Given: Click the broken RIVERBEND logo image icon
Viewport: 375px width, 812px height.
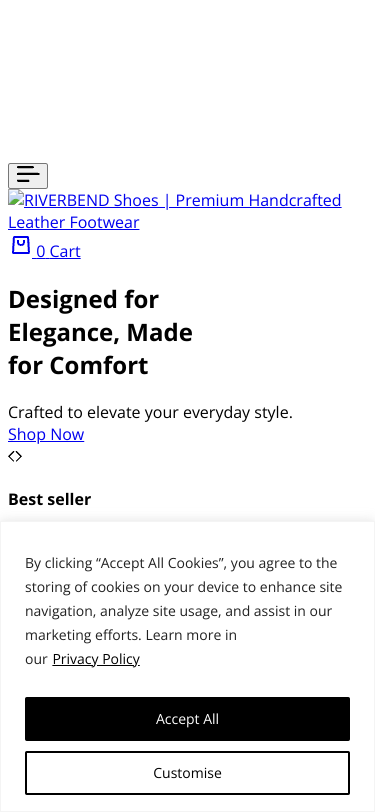Looking at the screenshot, I should pyautogui.click(x=16, y=199).
